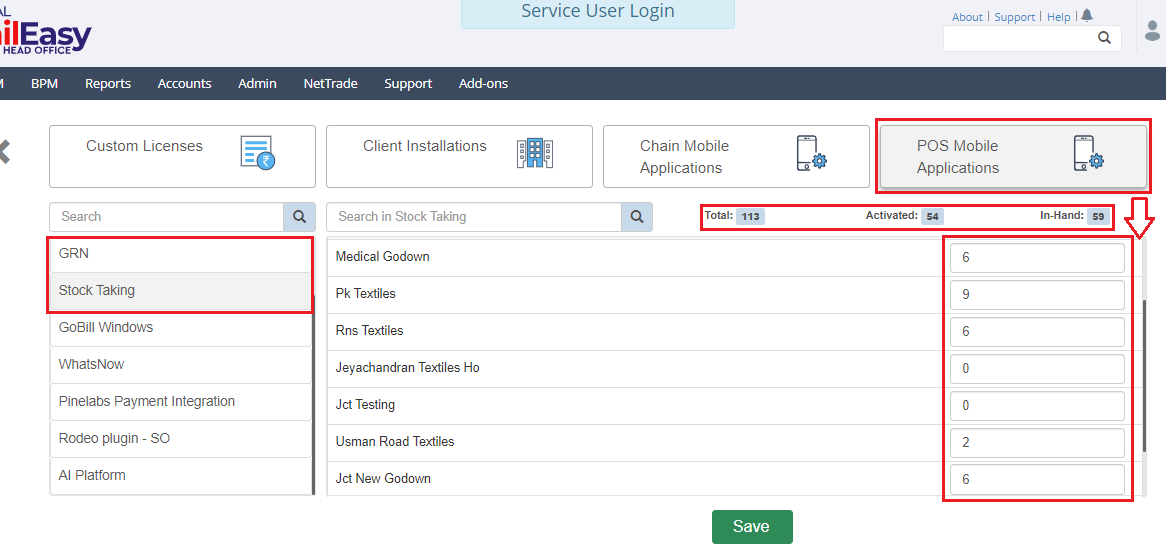Open the Reports menu
The width and height of the screenshot is (1166, 559).
[108, 84]
